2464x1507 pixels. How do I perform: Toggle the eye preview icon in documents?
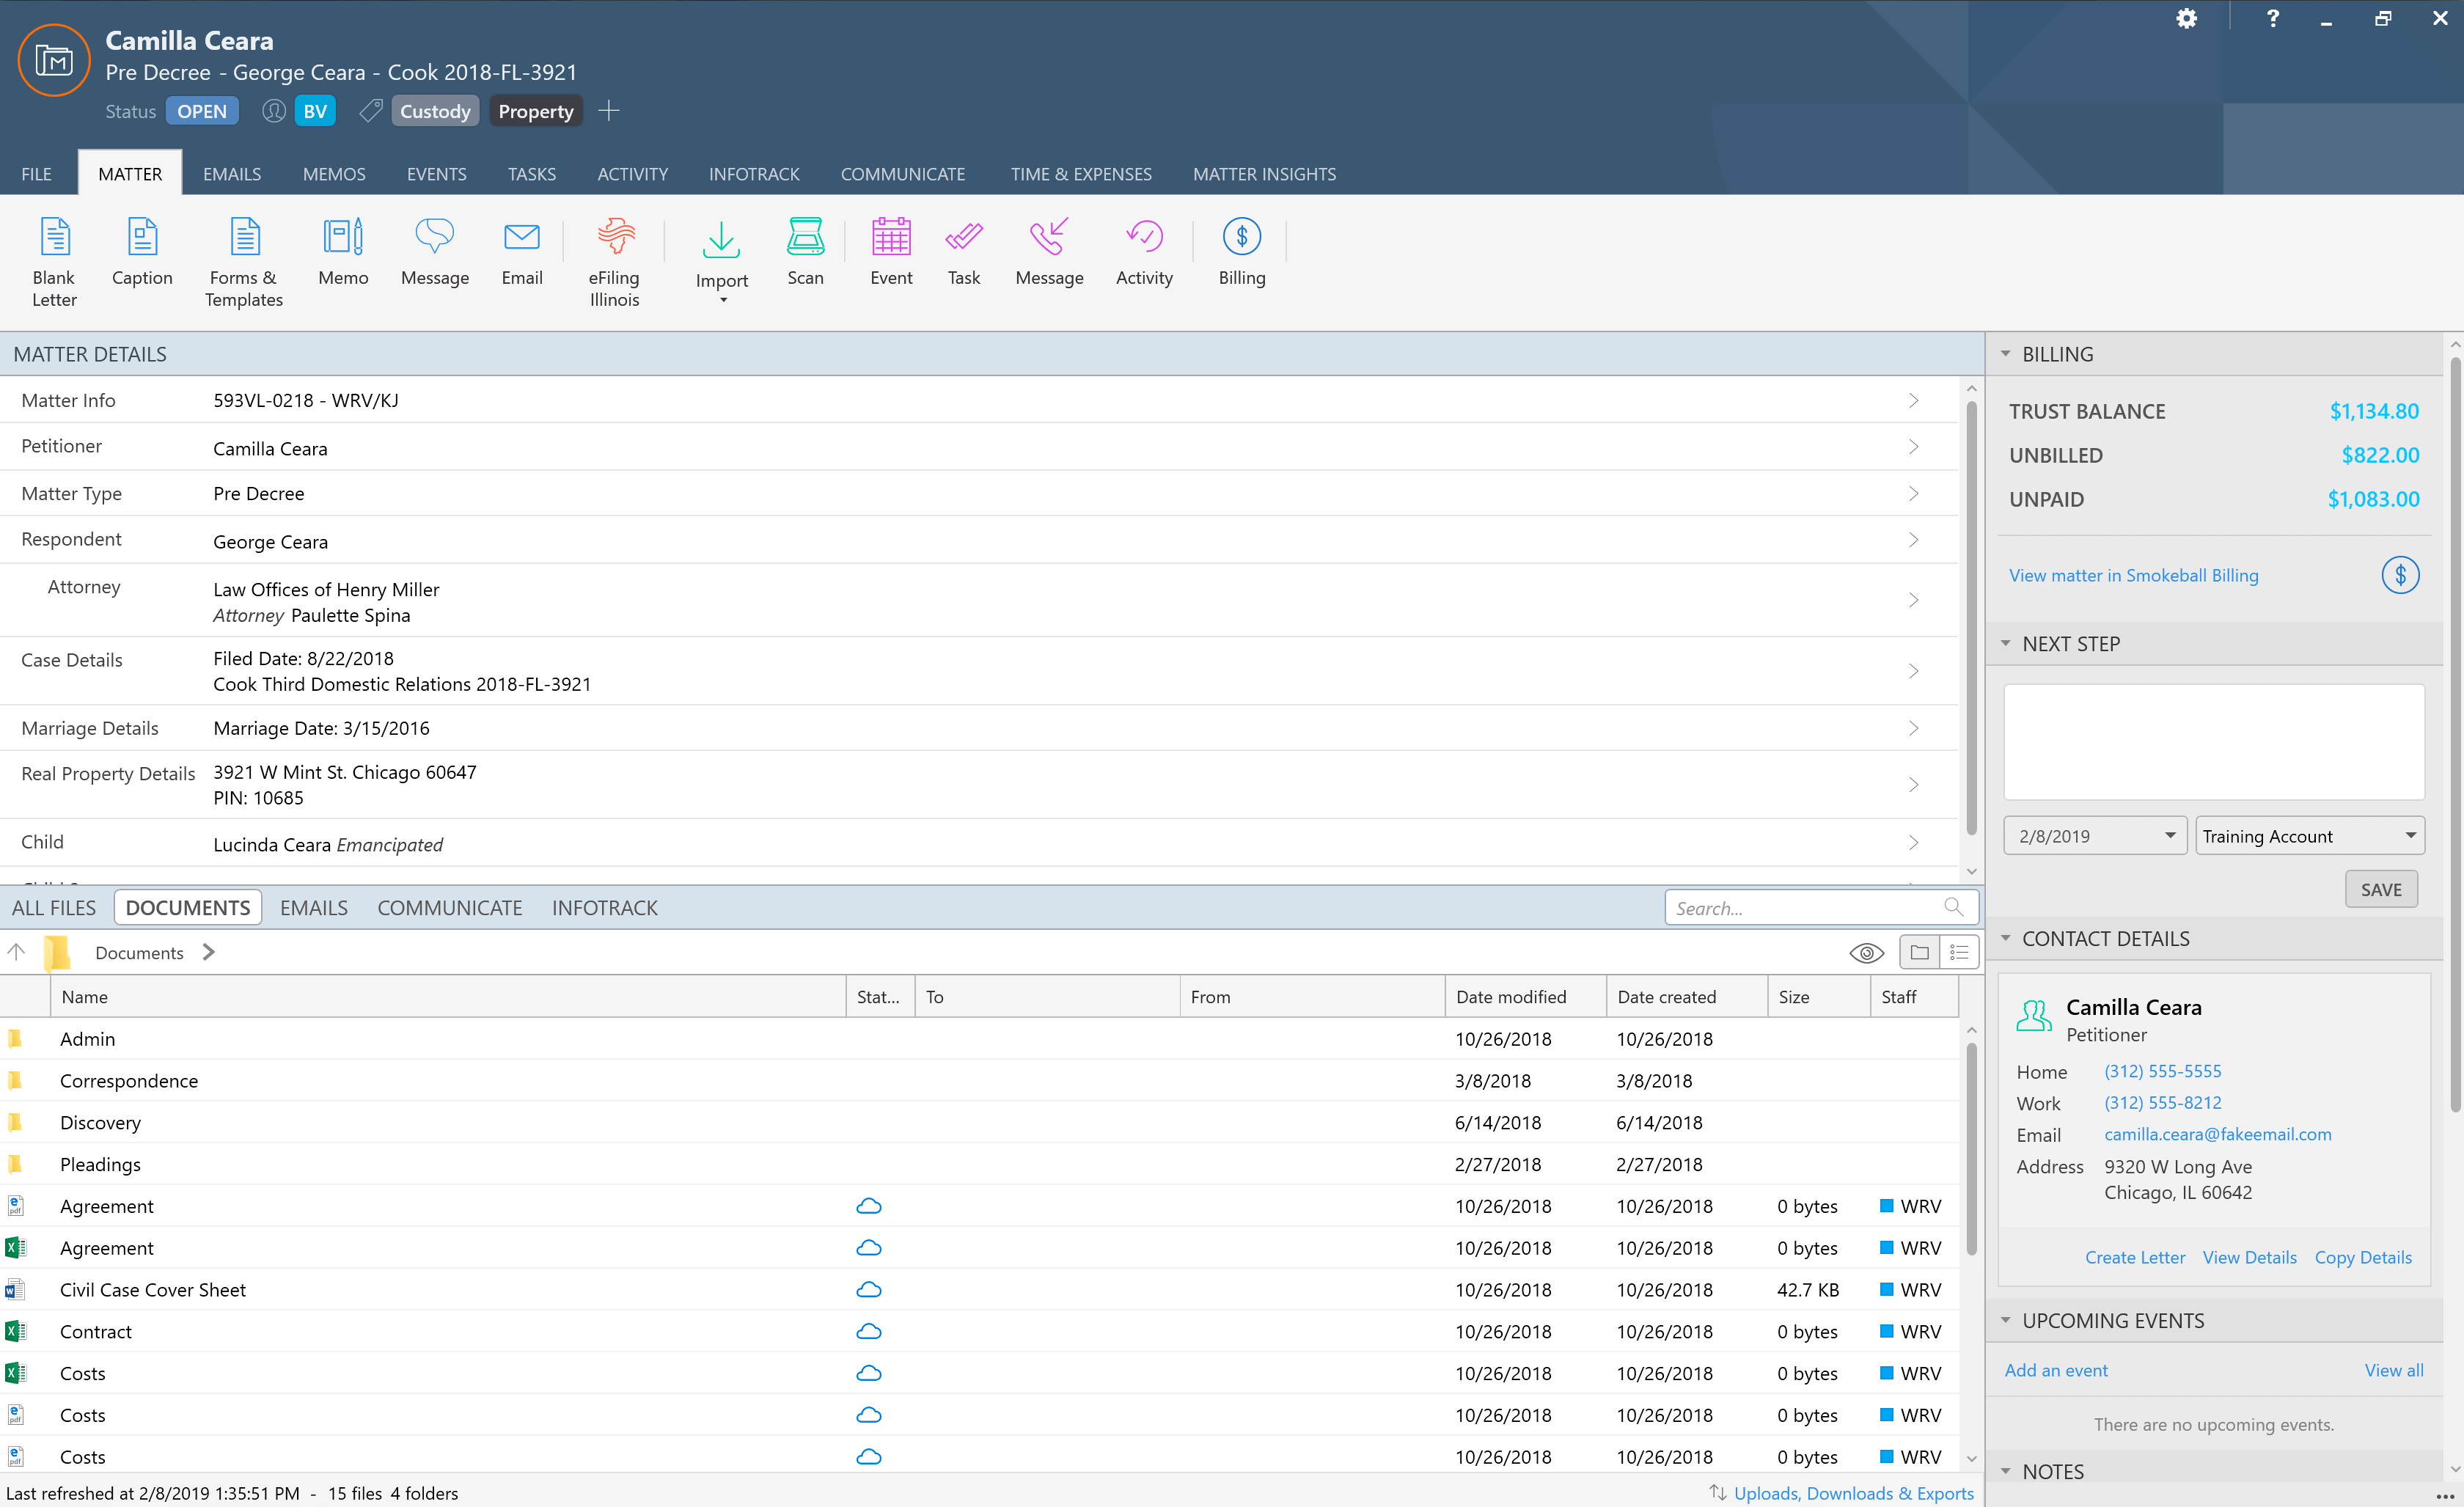[1866, 953]
